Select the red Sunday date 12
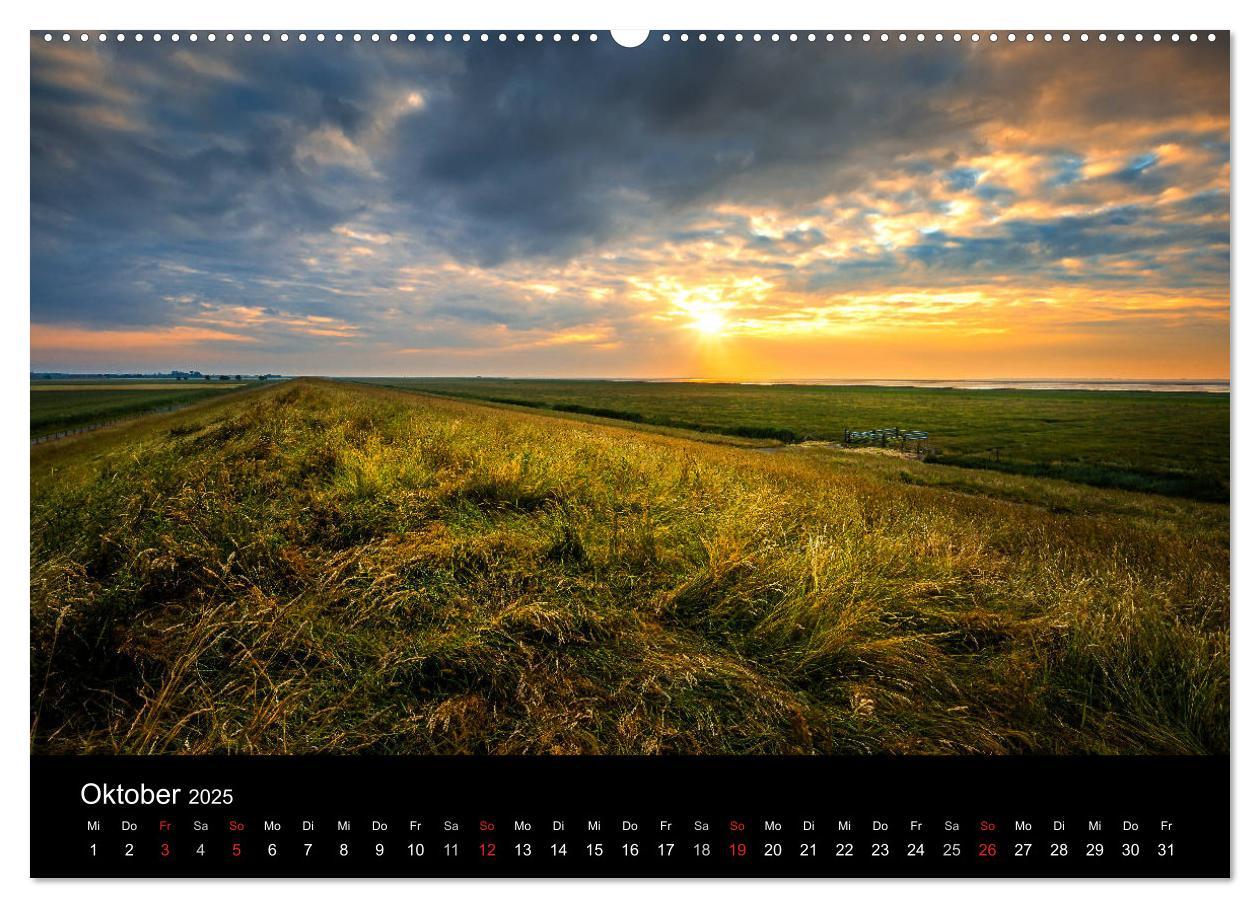Image resolution: width=1260 pixels, height=908 pixels. pos(487,850)
